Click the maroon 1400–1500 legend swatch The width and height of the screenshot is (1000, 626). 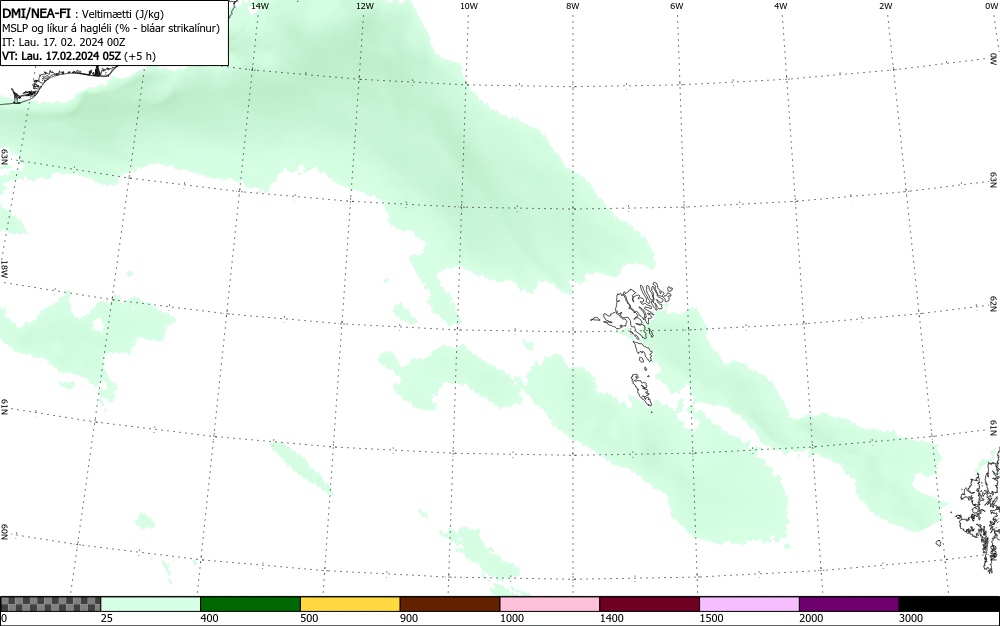coord(649,604)
